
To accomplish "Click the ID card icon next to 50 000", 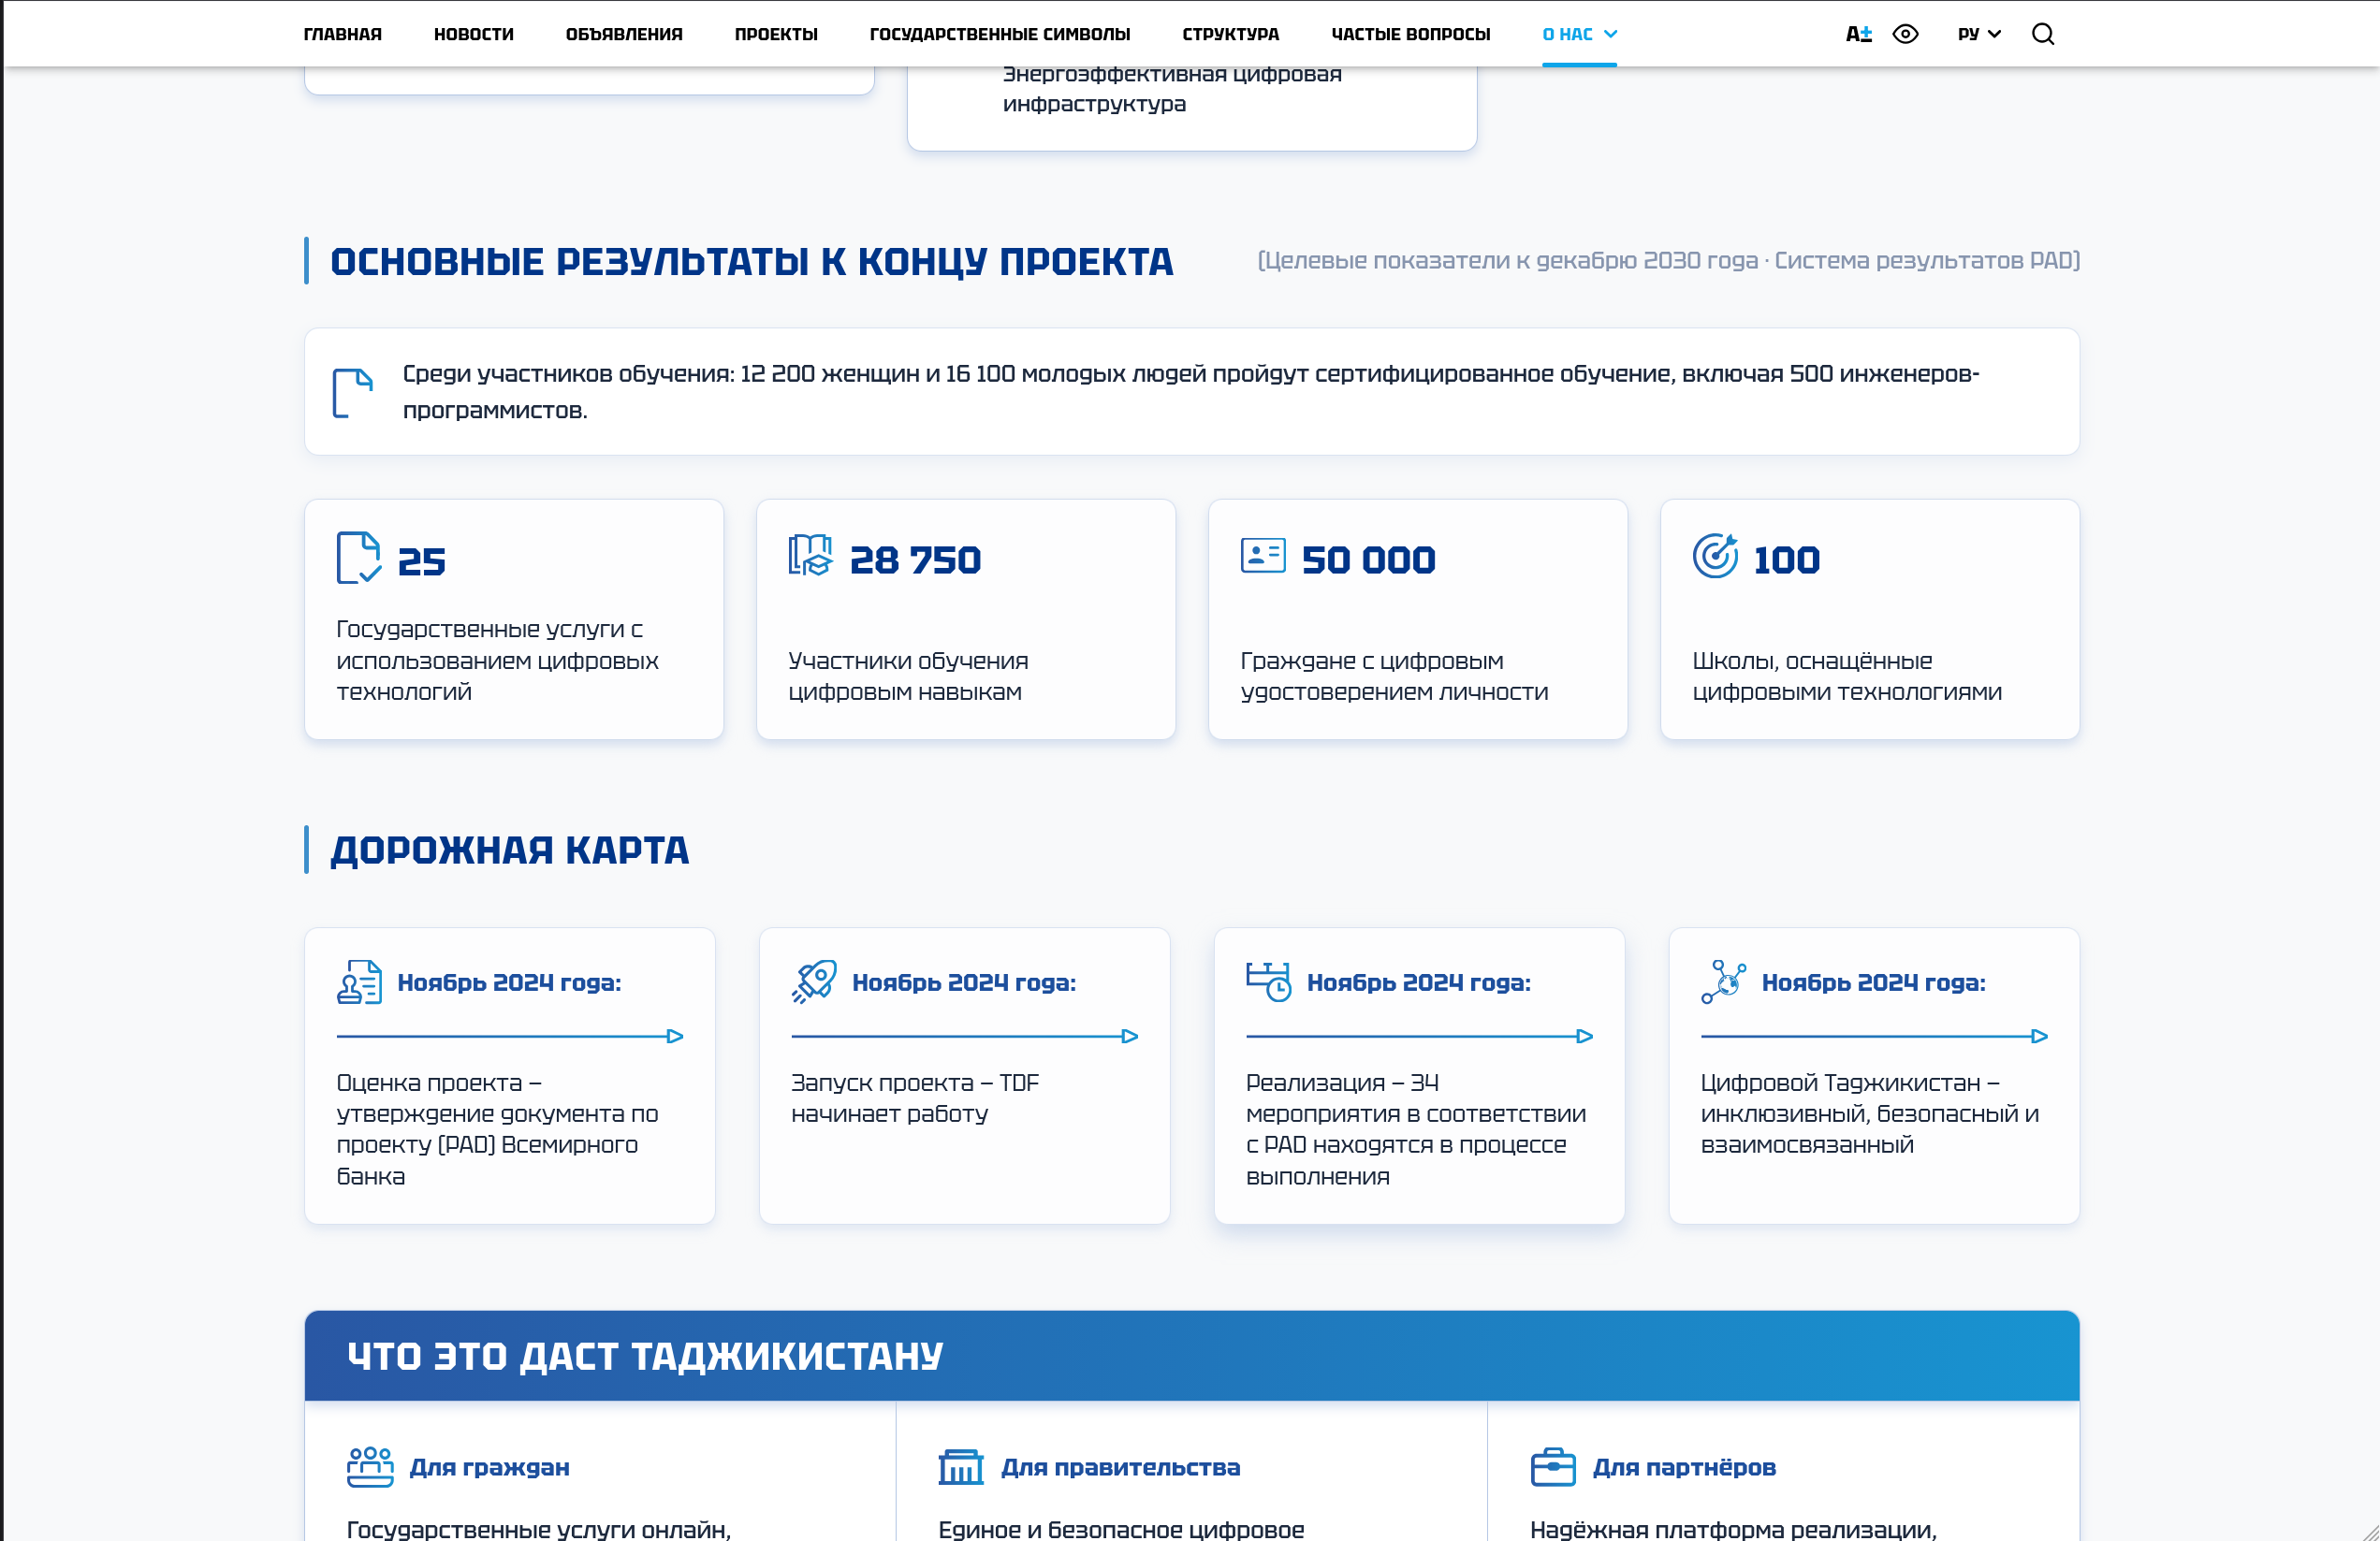I will pyautogui.click(x=1263, y=555).
